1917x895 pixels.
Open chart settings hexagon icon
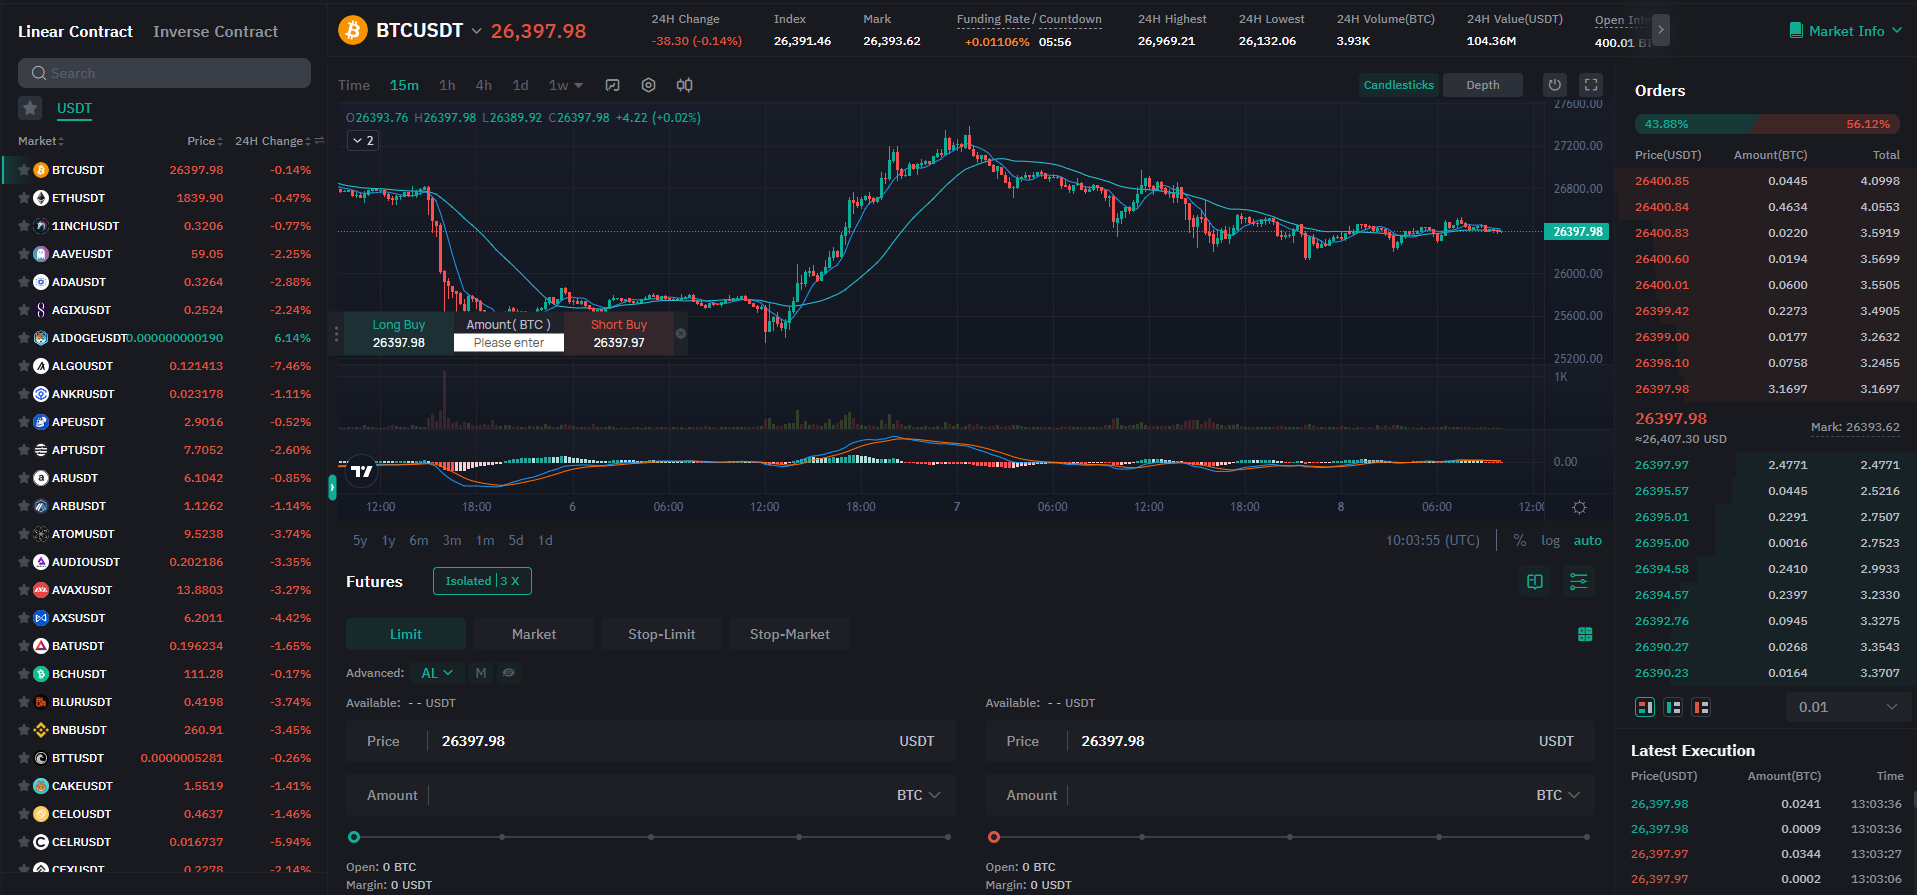(x=648, y=85)
